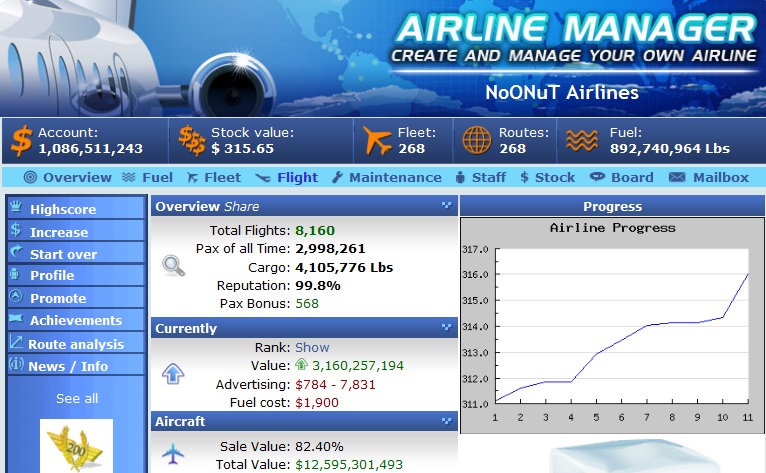766x473 pixels.
Task: Click the Airline Progress chart
Action: 613,325
